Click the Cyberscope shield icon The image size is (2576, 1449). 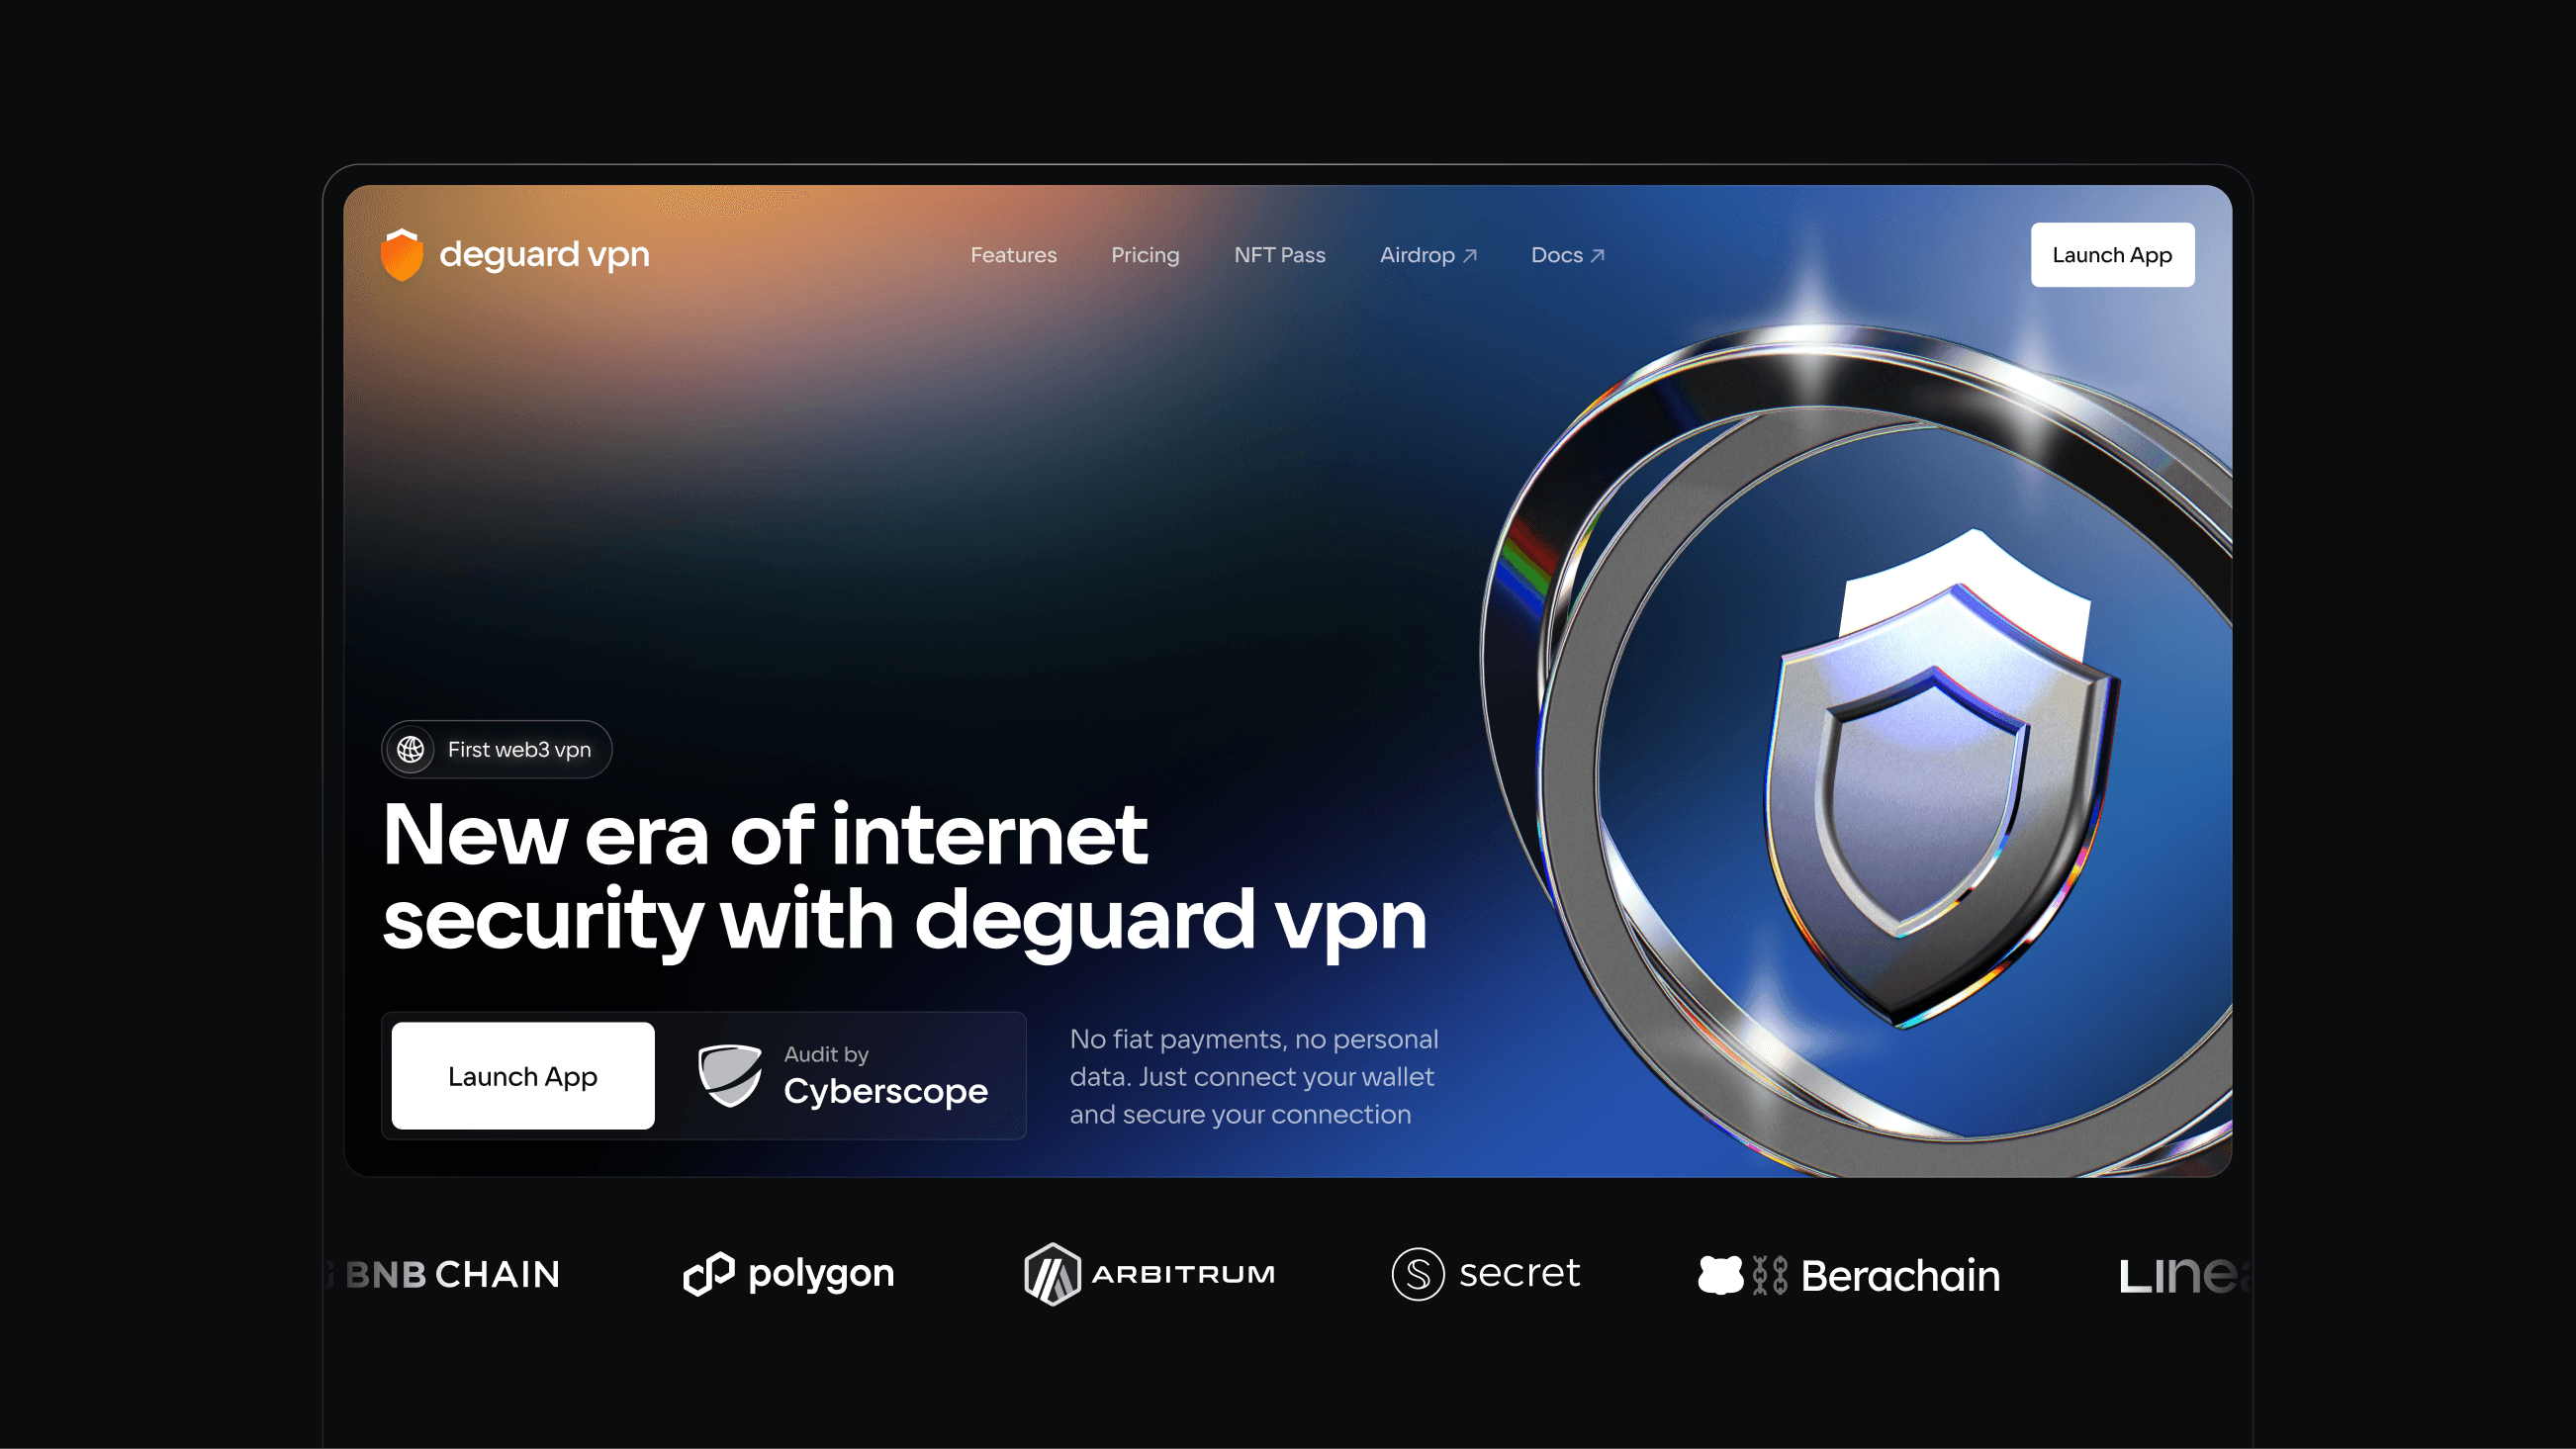[730, 1076]
